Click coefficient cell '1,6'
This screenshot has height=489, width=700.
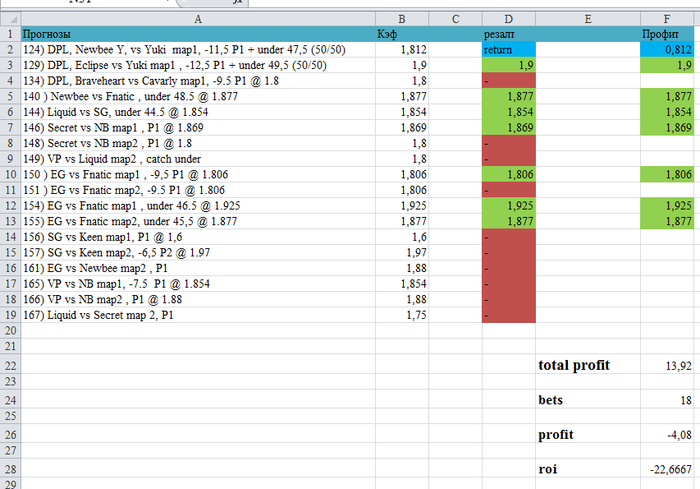402,237
